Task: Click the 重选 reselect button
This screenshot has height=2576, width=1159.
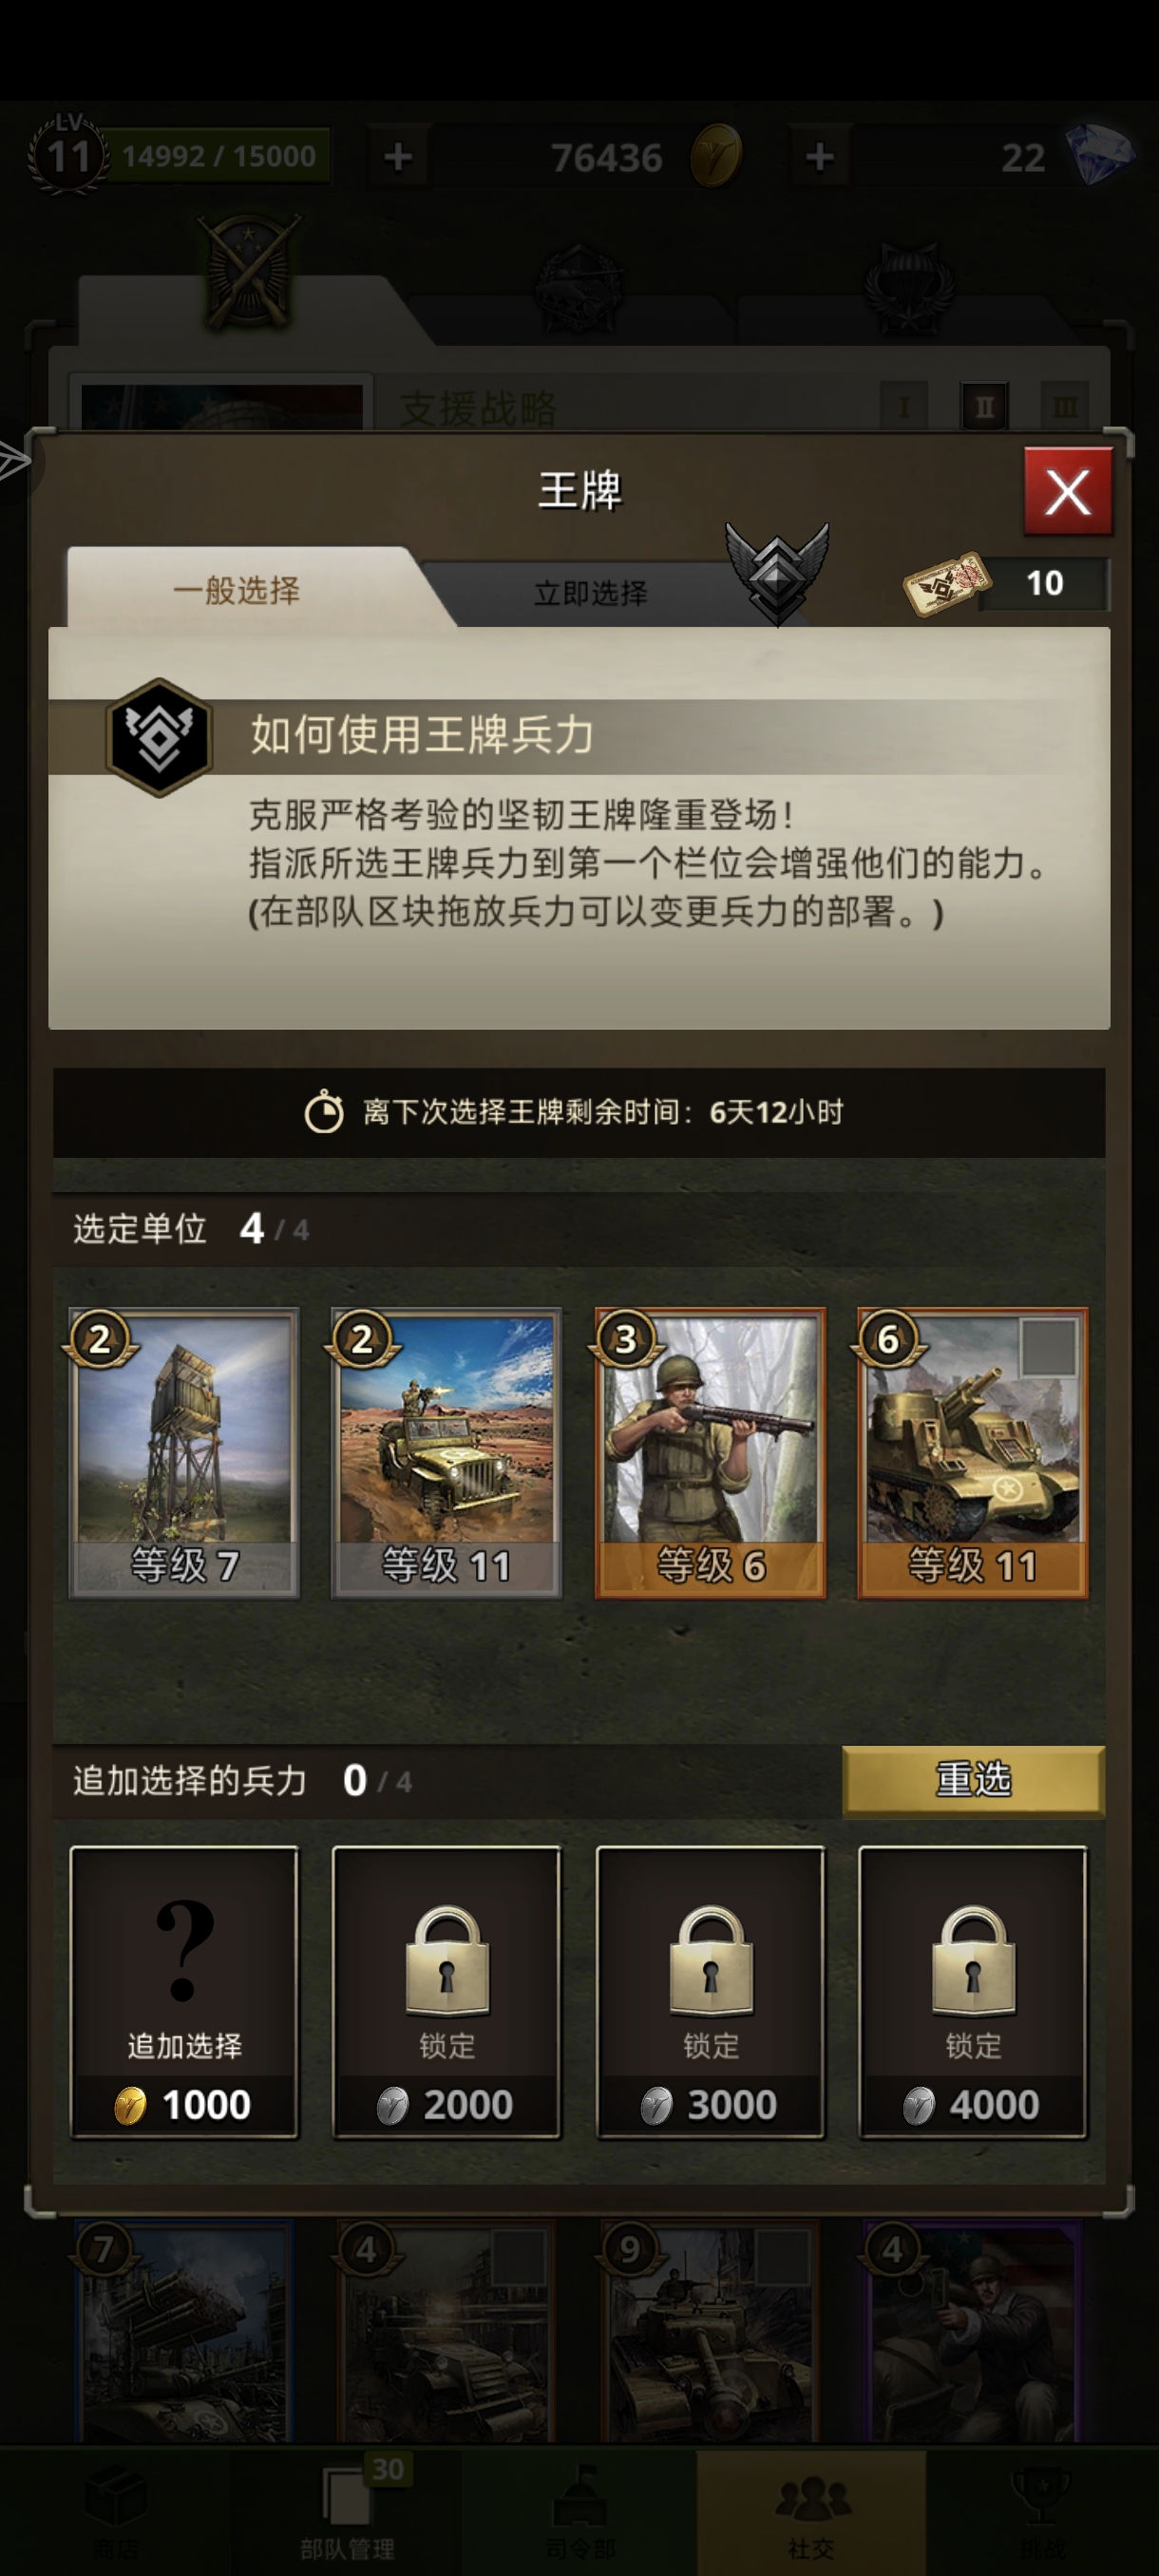Action: coord(973,1779)
